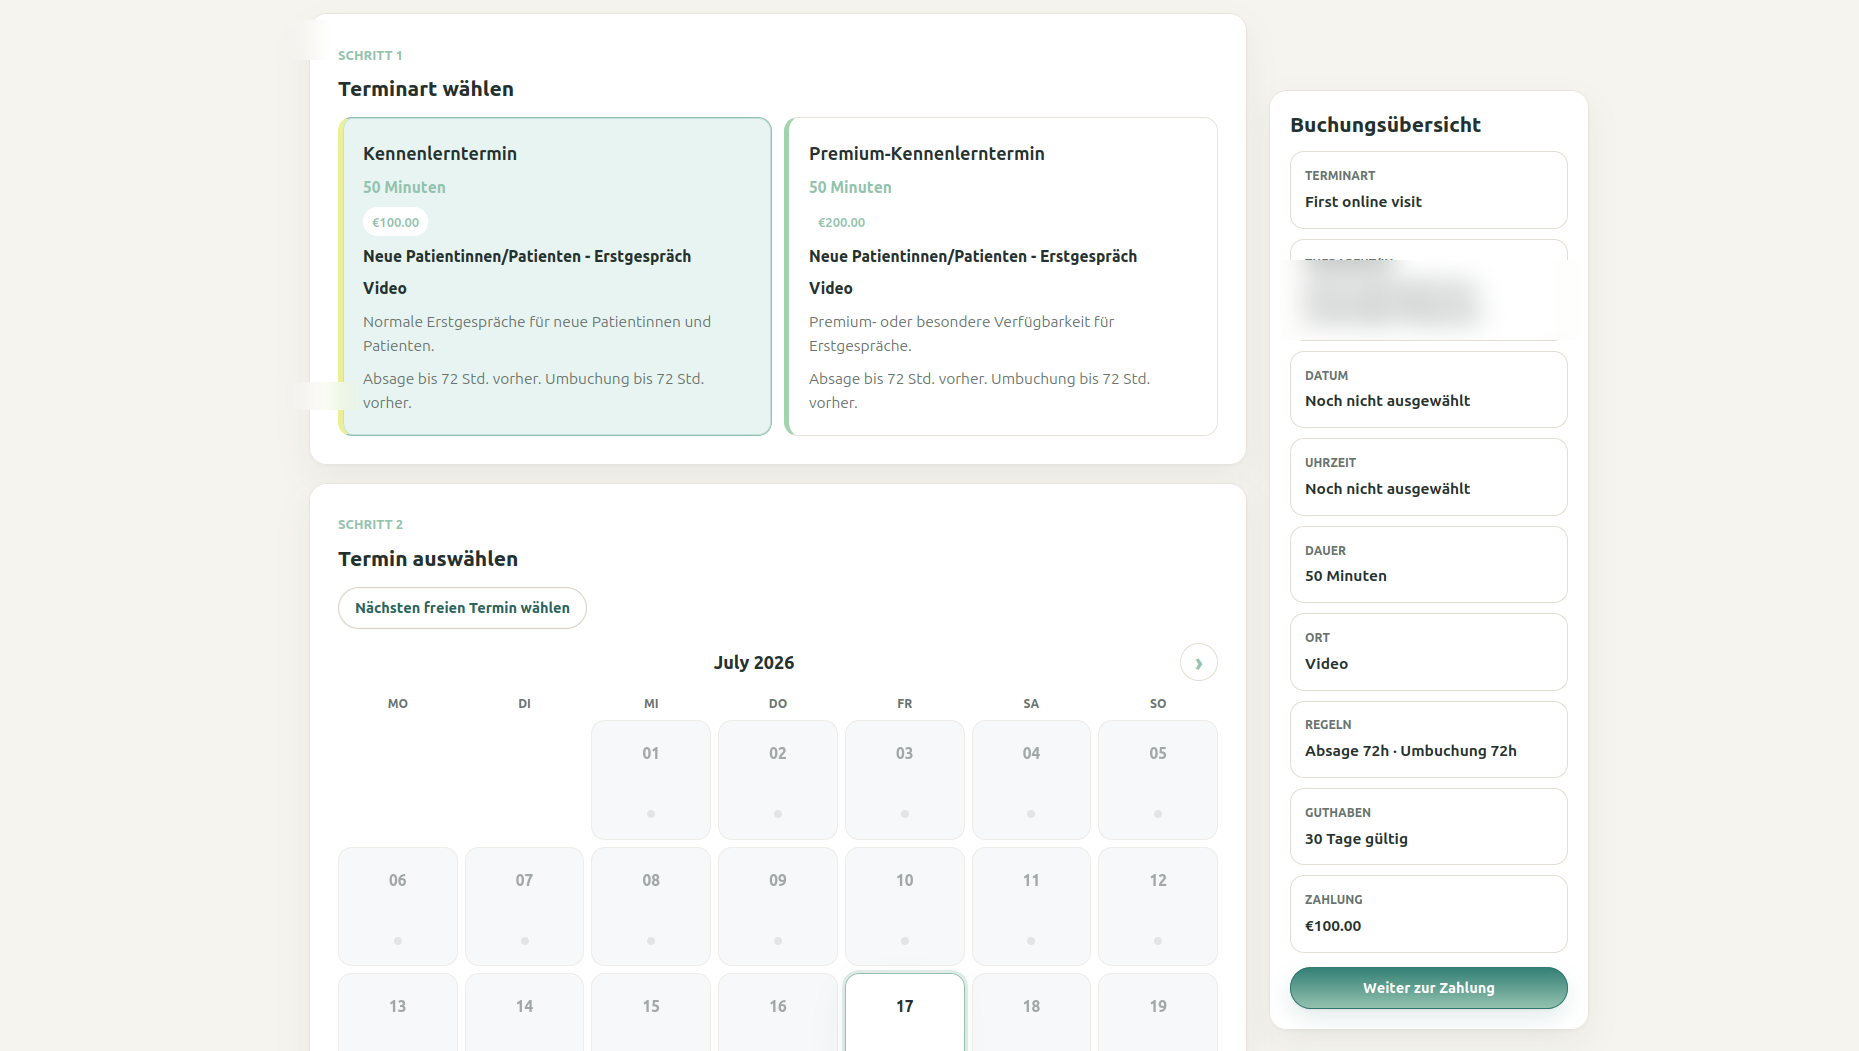1859x1051 pixels.
Task: Click the MO weekday header
Action: coord(398,704)
